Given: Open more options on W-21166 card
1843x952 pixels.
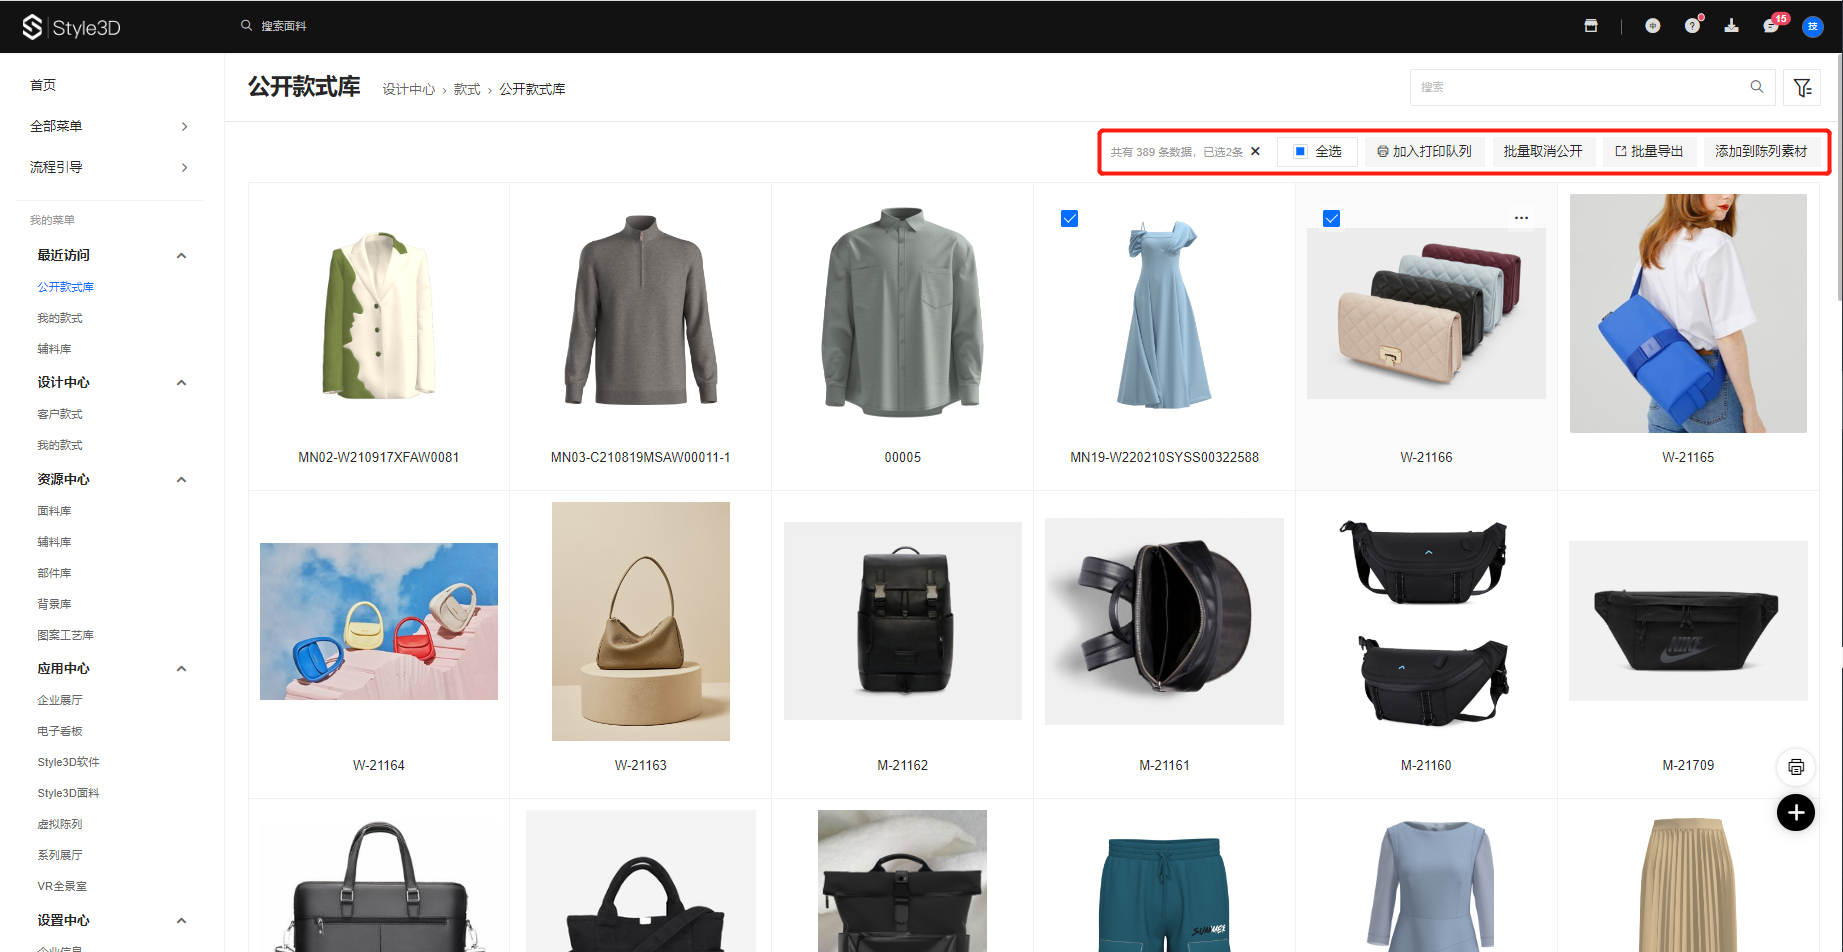Looking at the screenshot, I should pos(1521,218).
